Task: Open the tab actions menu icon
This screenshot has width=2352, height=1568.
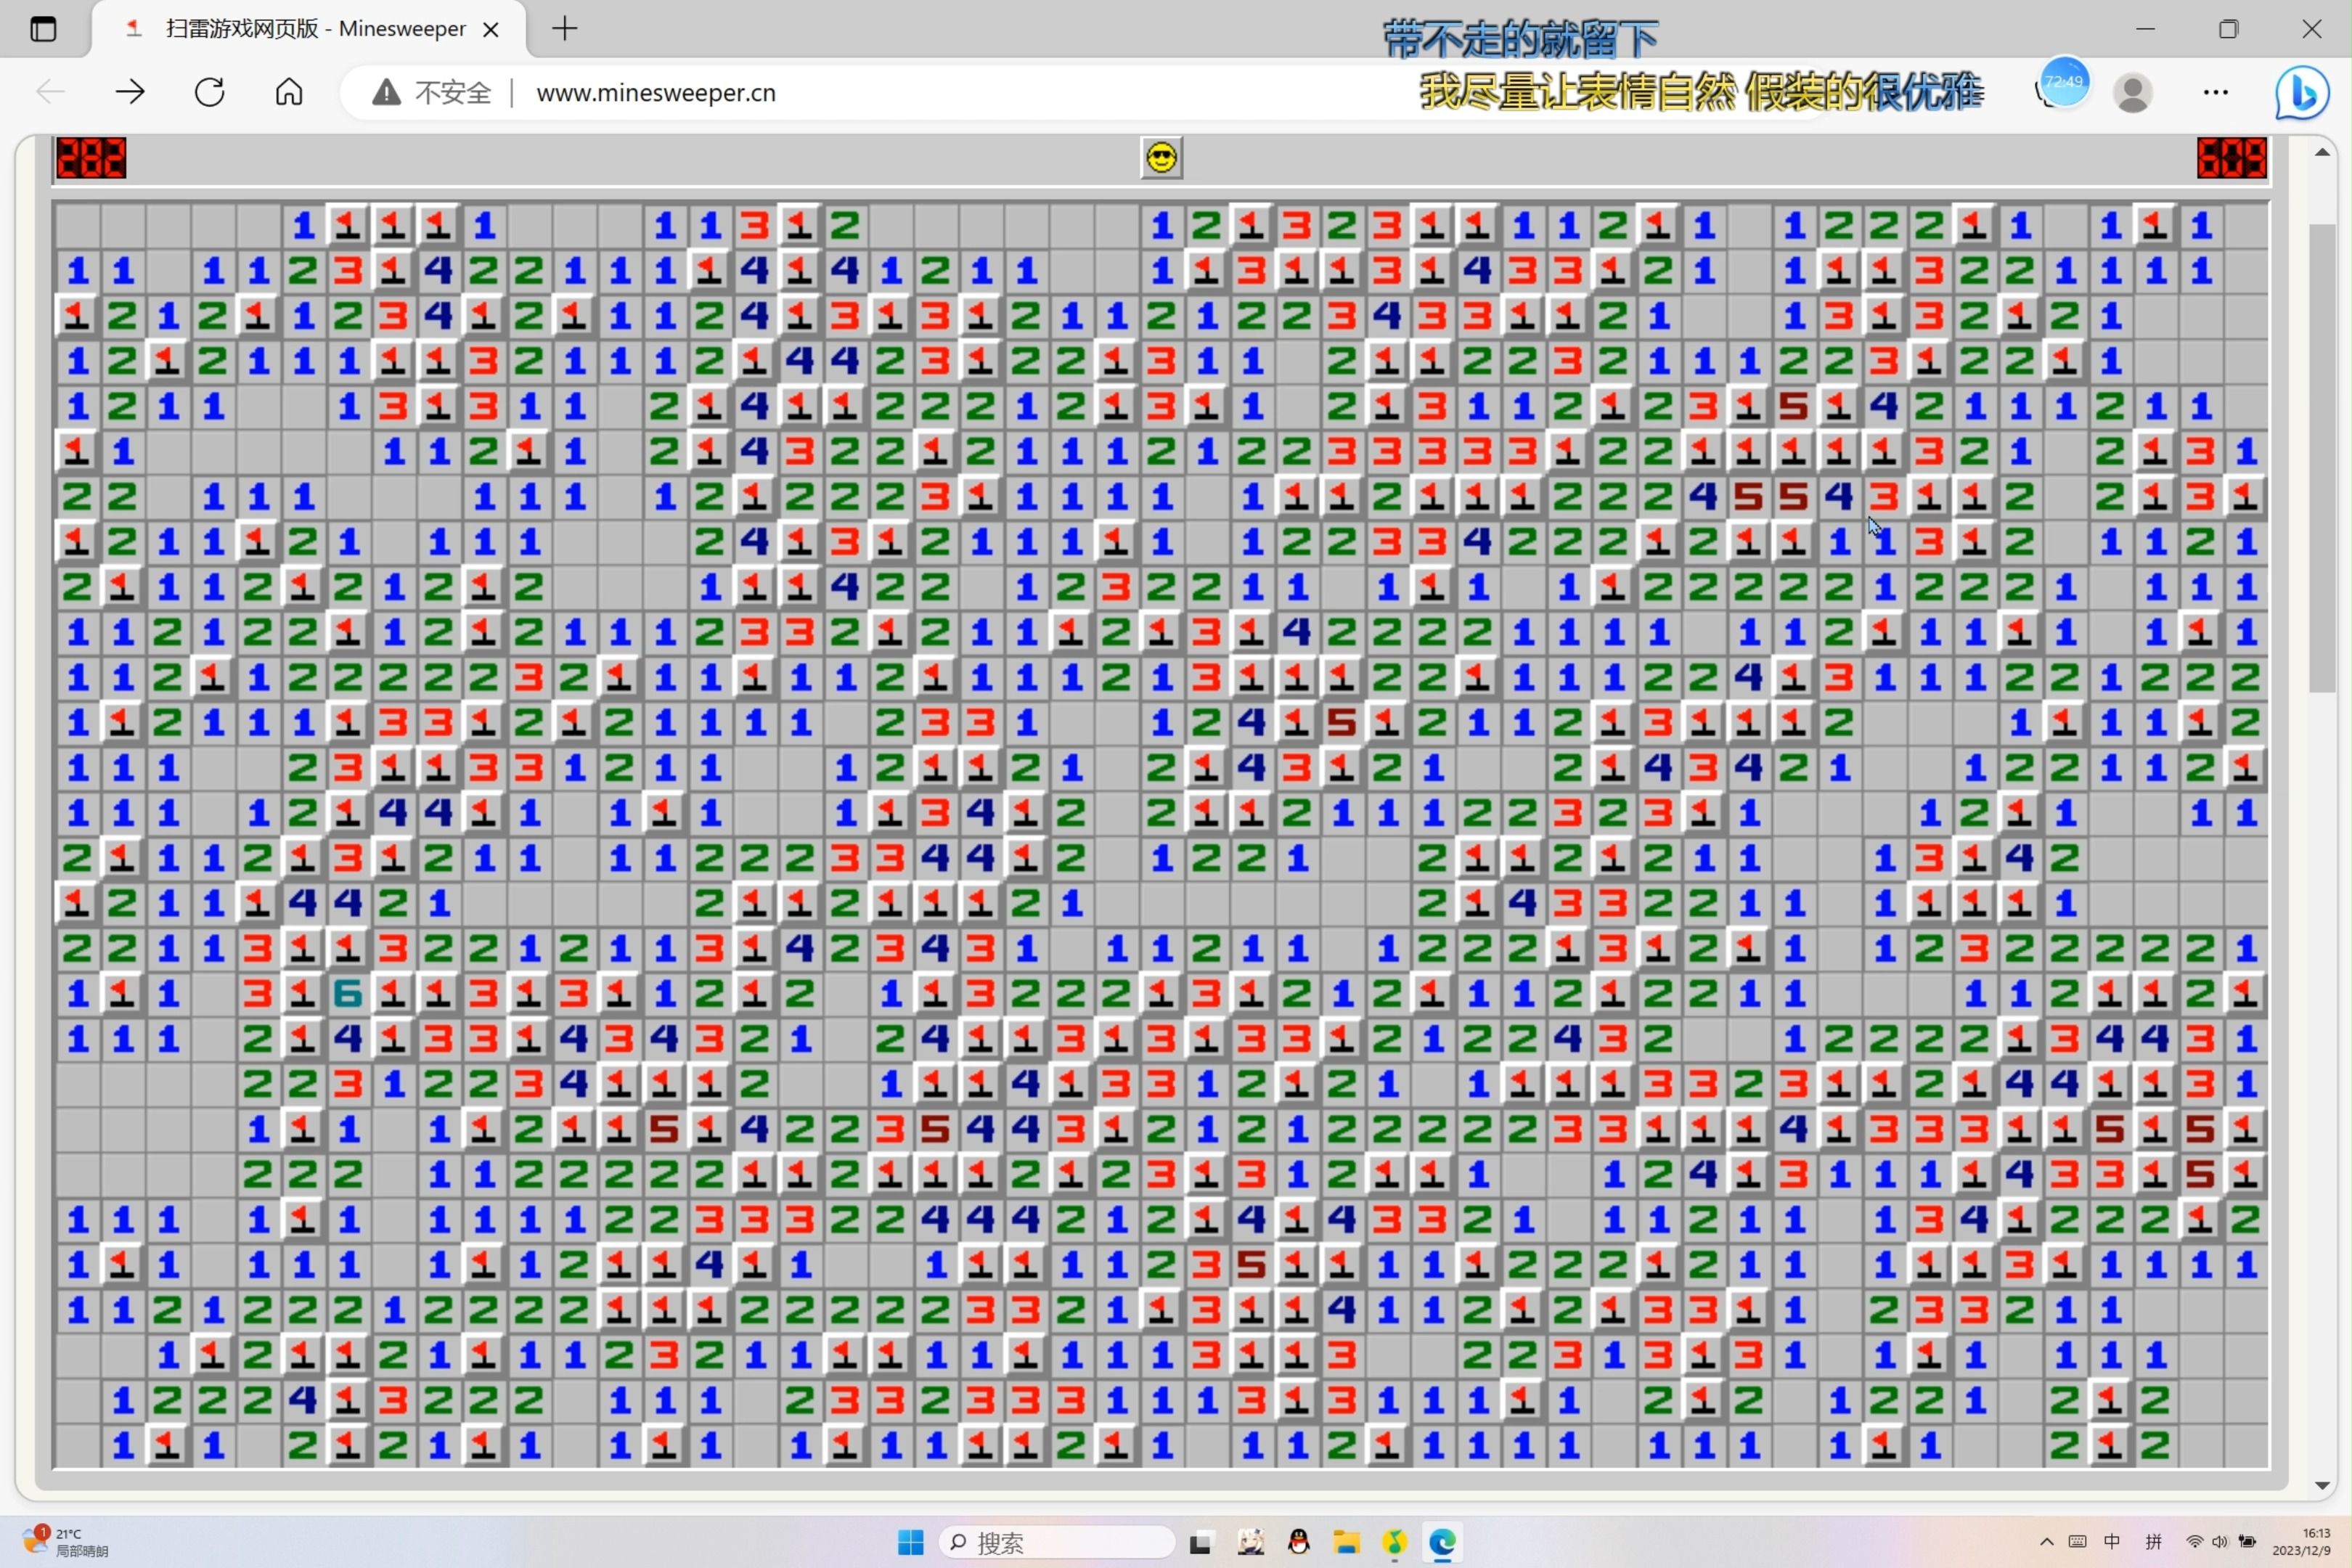Action: 43,29
